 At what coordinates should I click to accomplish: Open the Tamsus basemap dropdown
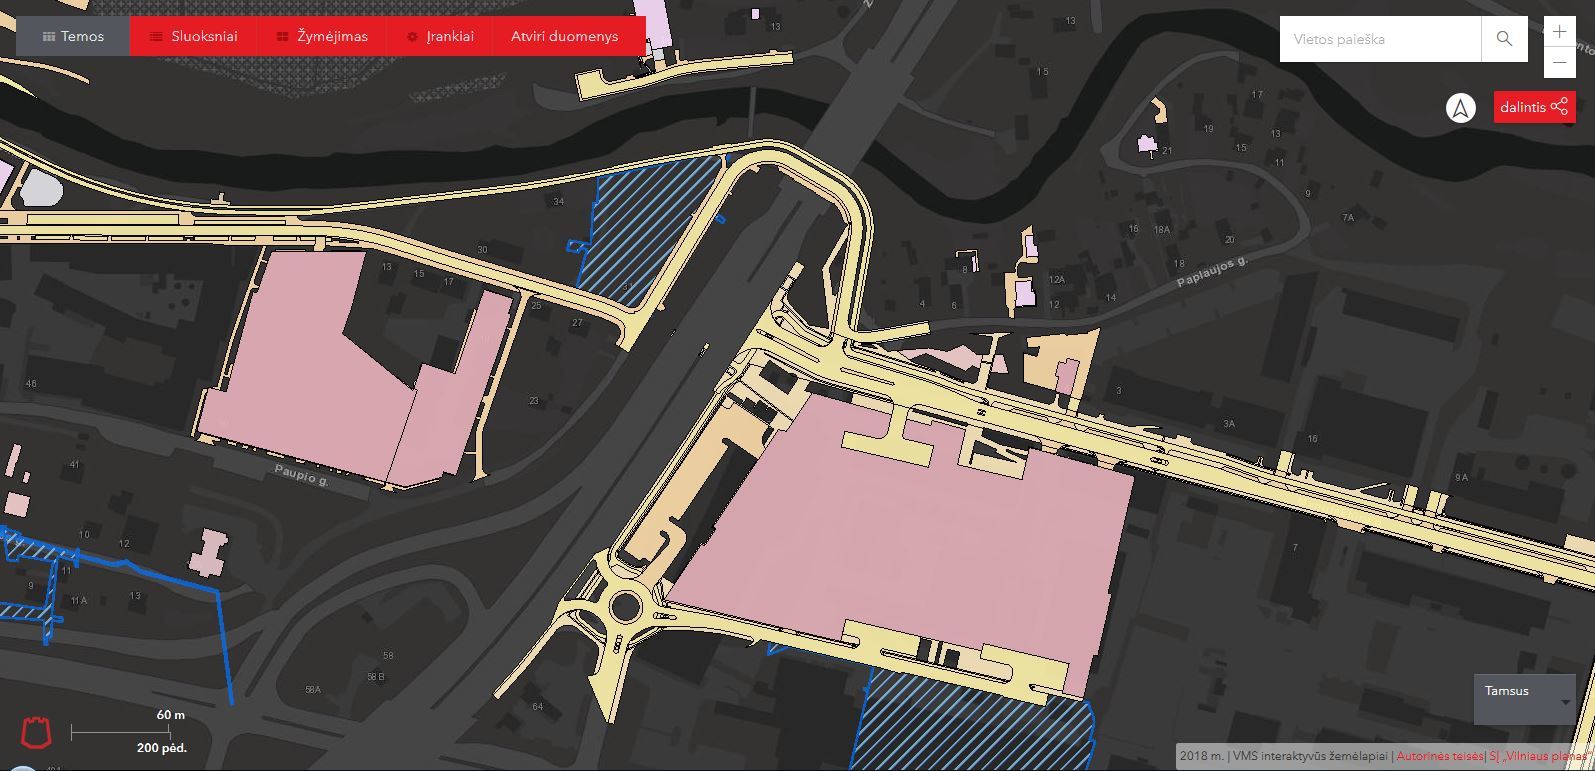coord(1523,697)
